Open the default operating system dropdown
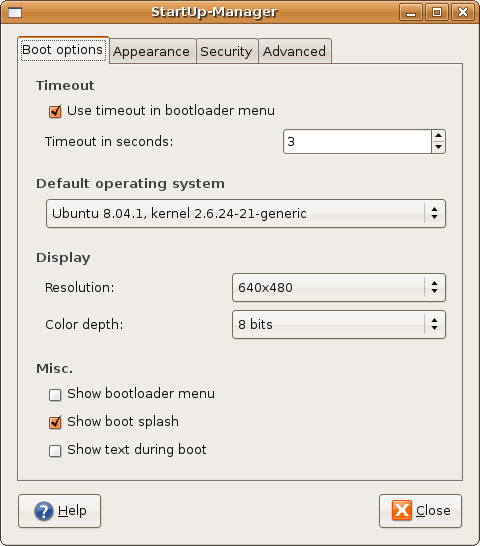Screen dimensions: 480x546 tap(246, 213)
